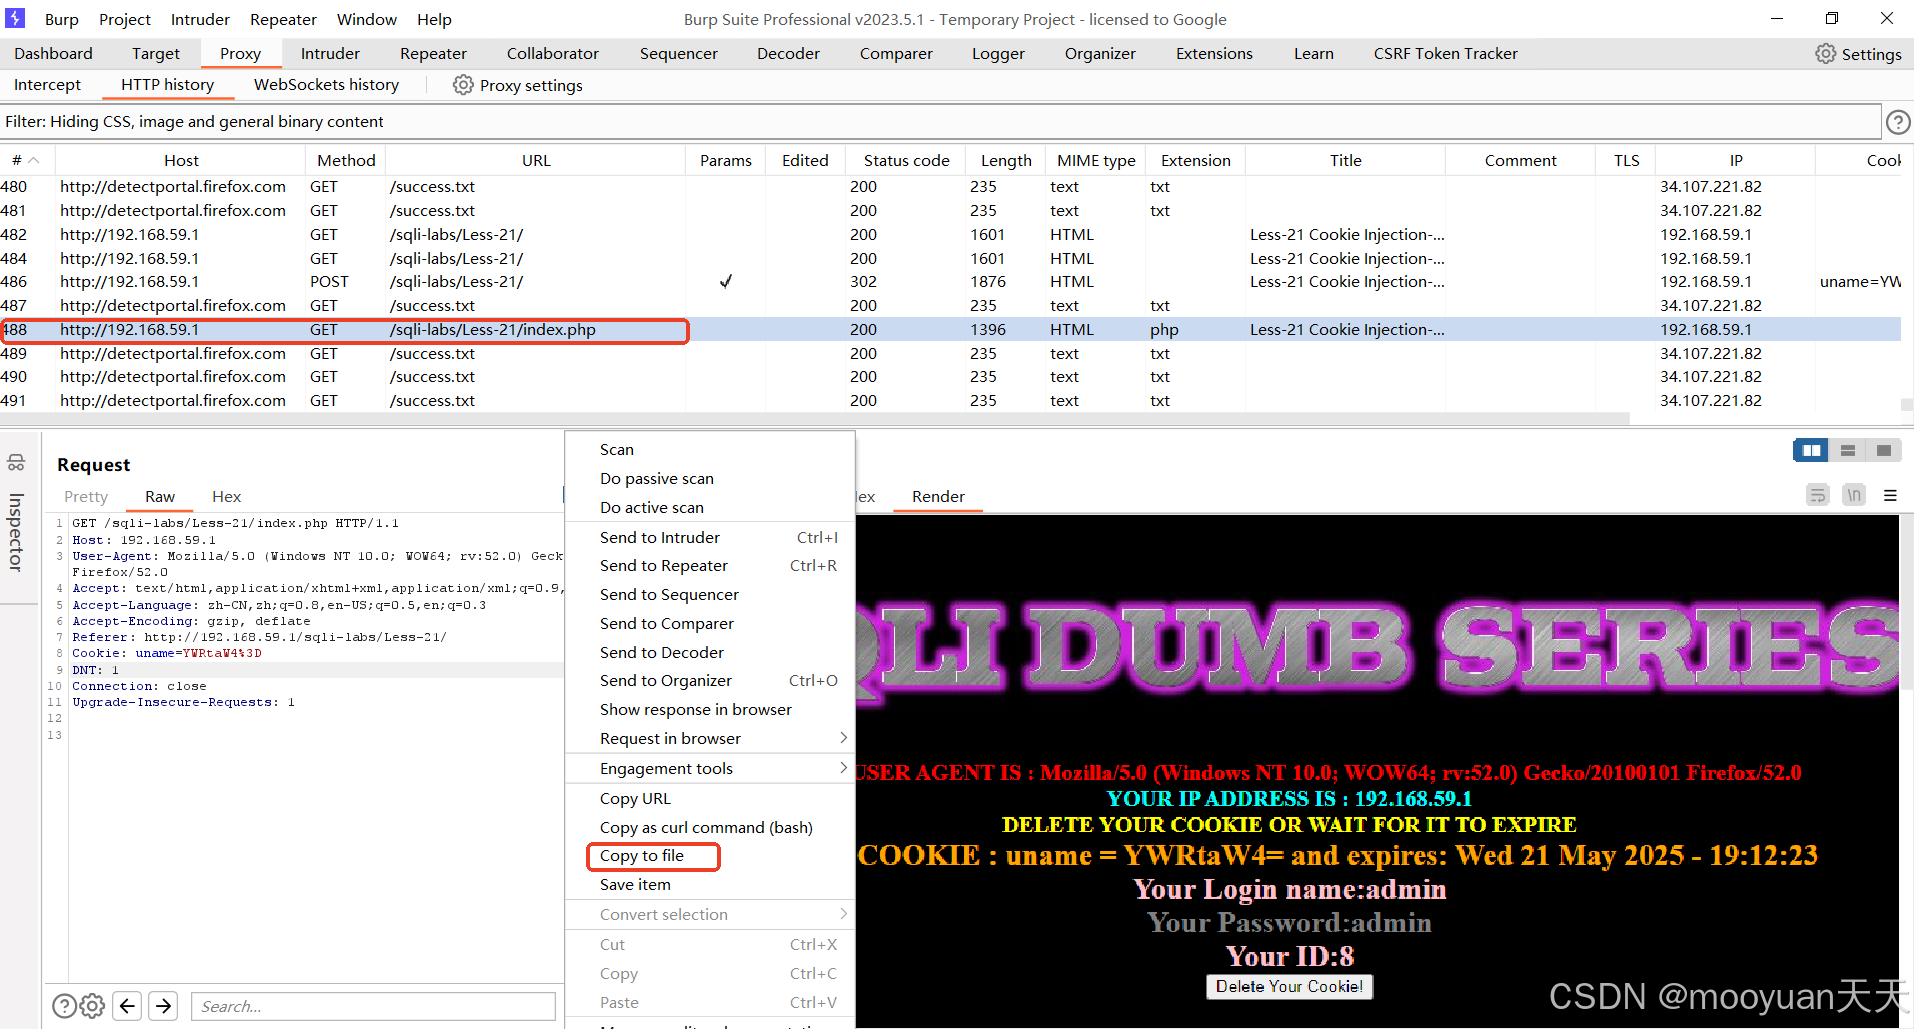Open the Project menu
This screenshot has width=1915, height=1029.
(125, 19)
